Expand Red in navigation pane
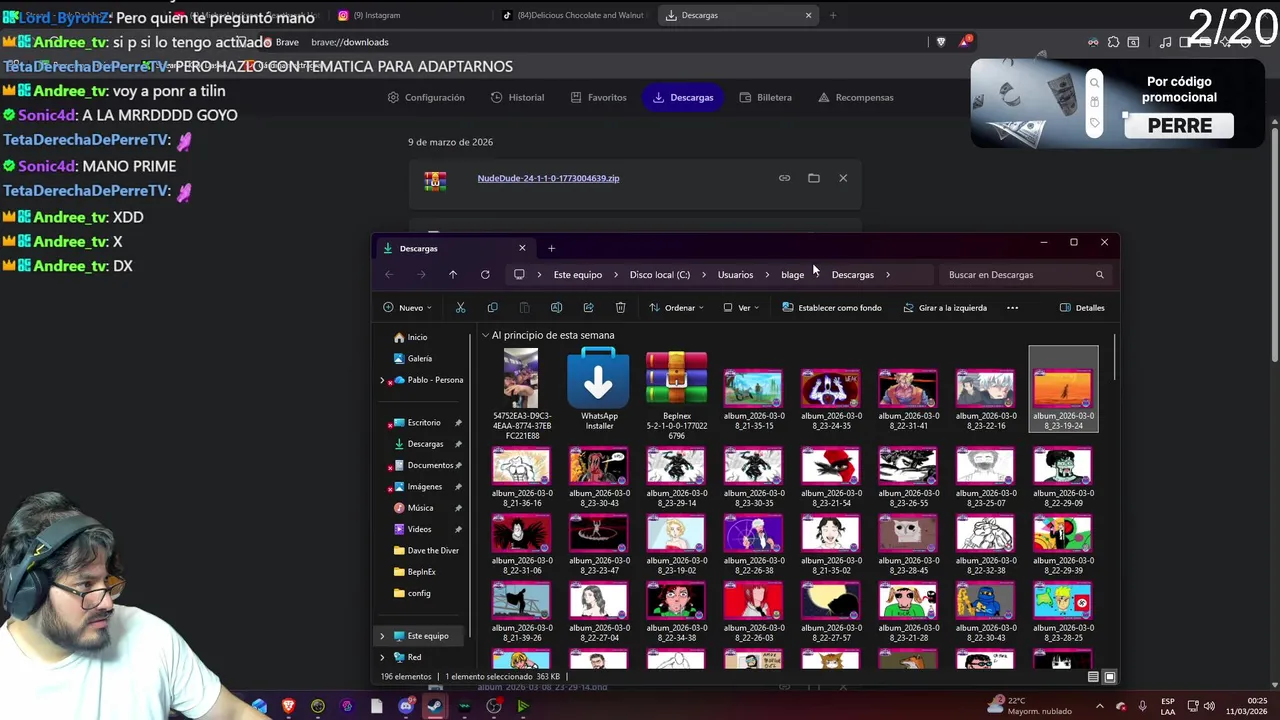Image resolution: width=1280 pixels, height=720 pixels. click(382, 657)
